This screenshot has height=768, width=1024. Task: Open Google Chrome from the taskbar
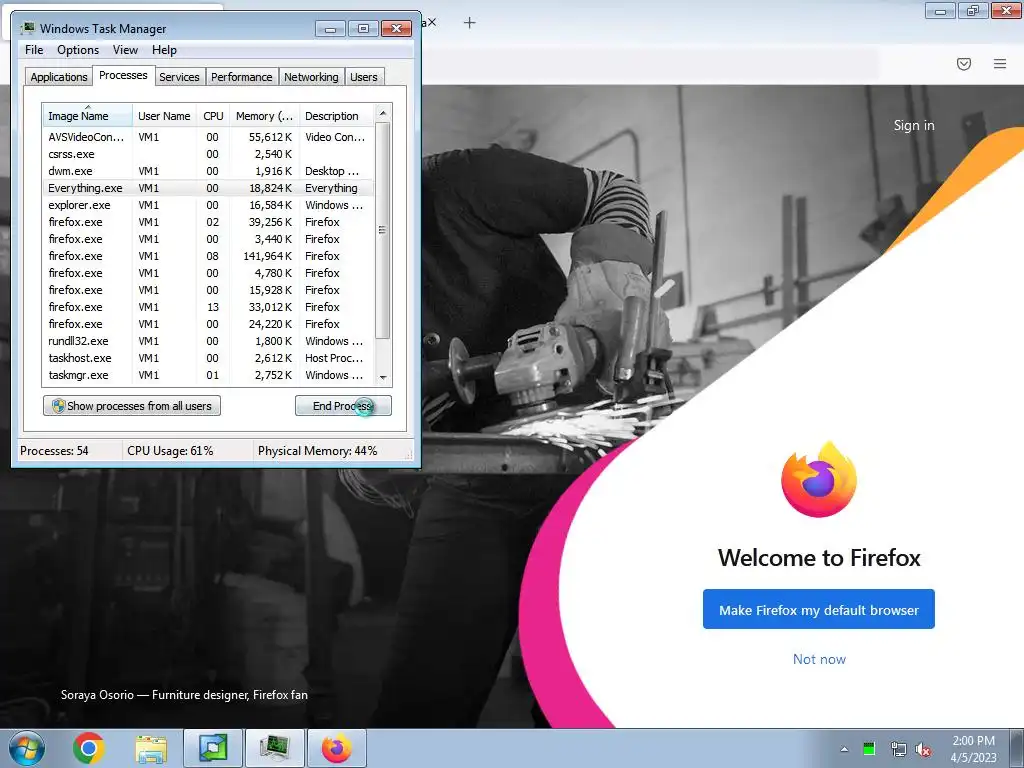(x=89, y=748)
